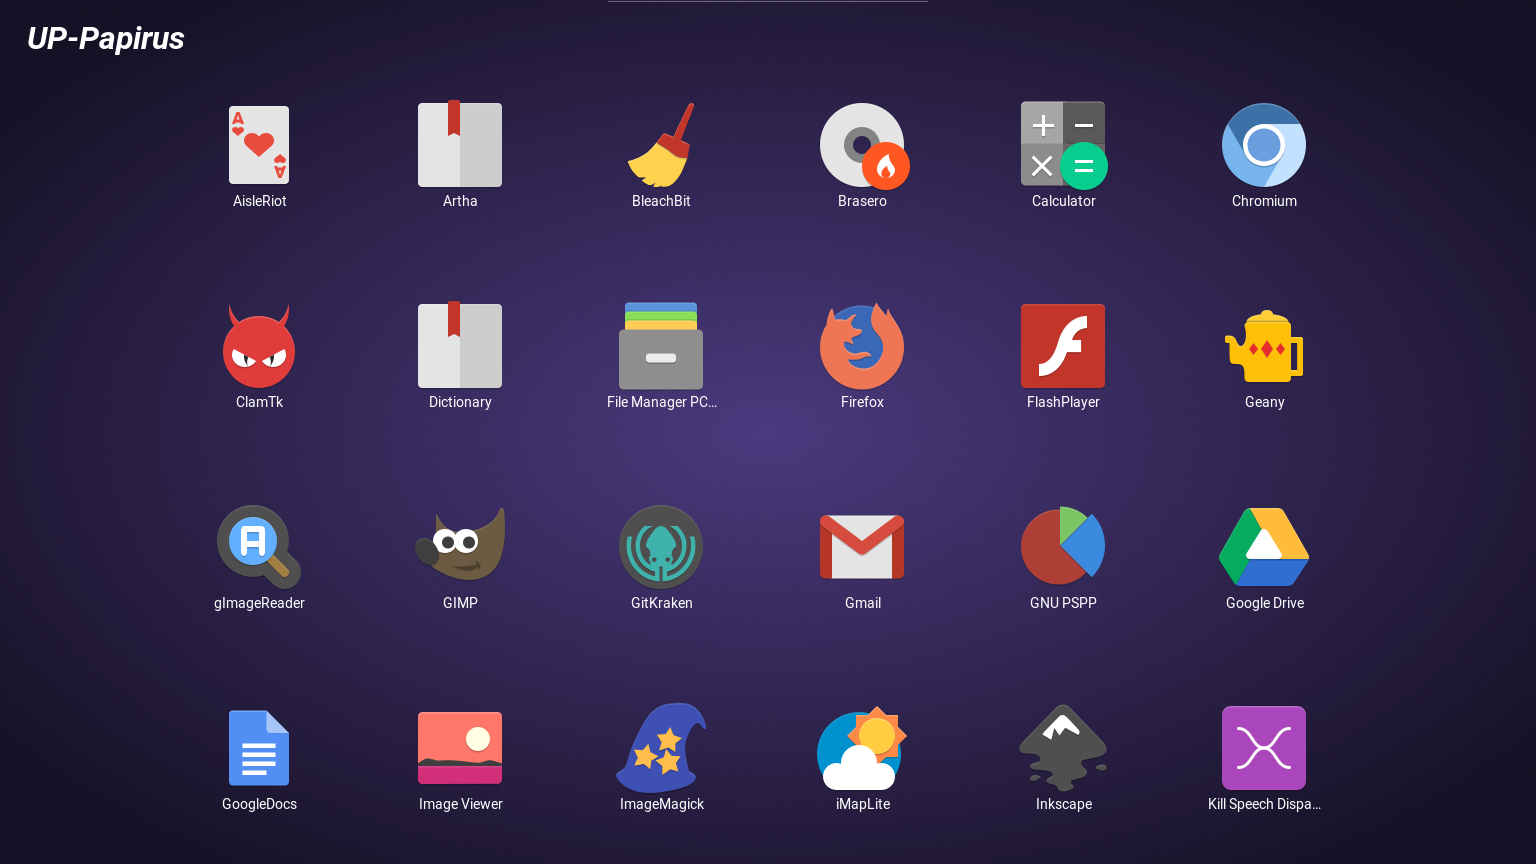1536x864 pixels.
Task: Click the "AisleRiot" label text
Action: (260, 201)
